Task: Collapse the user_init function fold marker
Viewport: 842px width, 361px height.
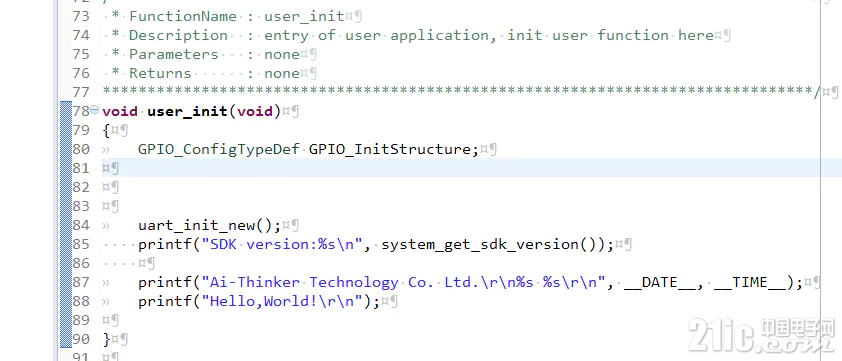Action: click(x=95, y=110)
